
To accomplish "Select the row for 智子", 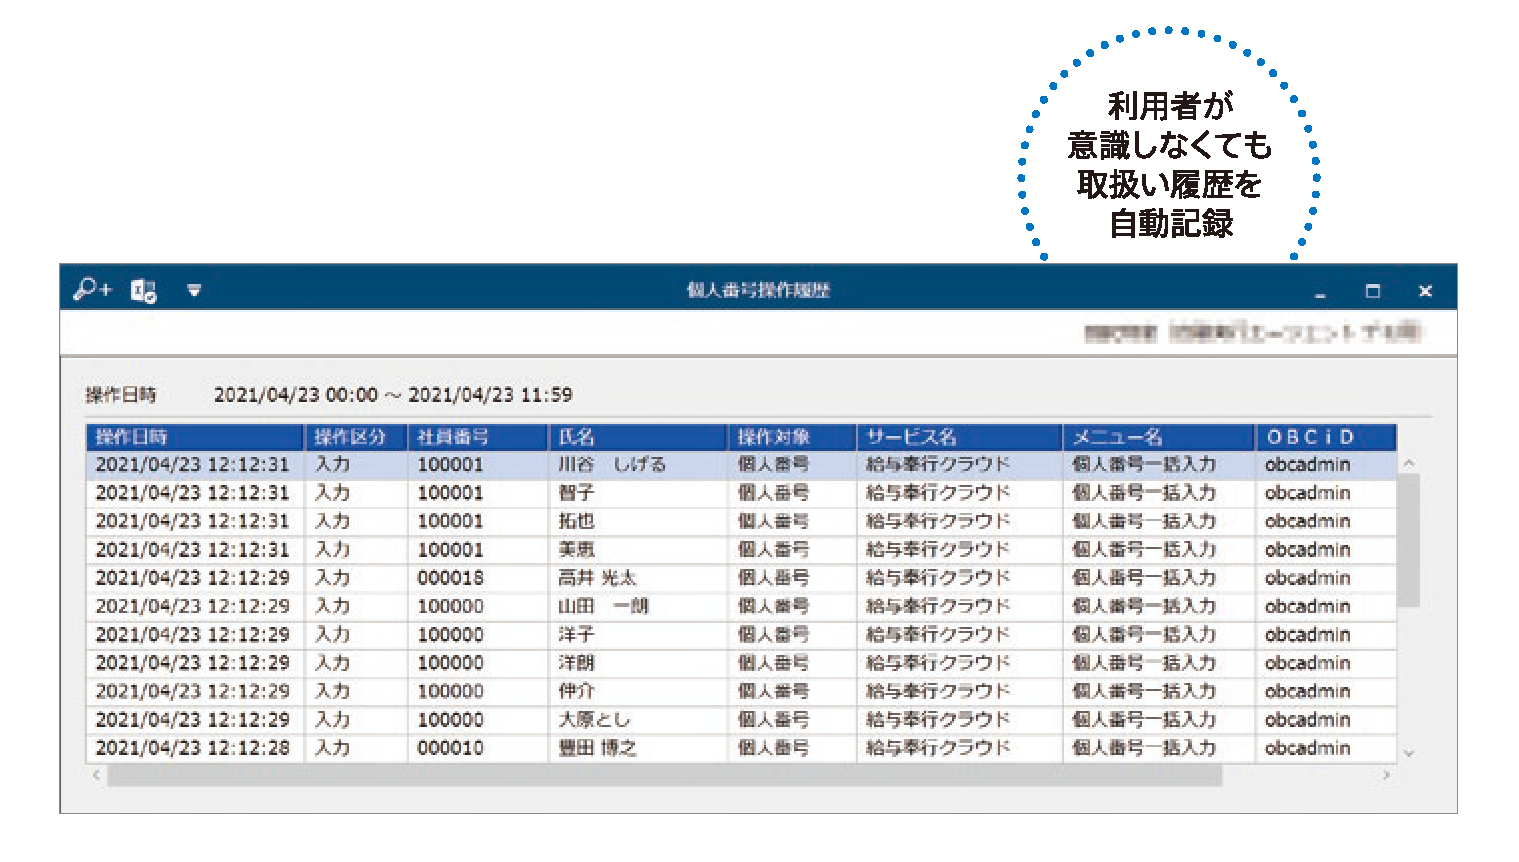I will tap(741, 493).
